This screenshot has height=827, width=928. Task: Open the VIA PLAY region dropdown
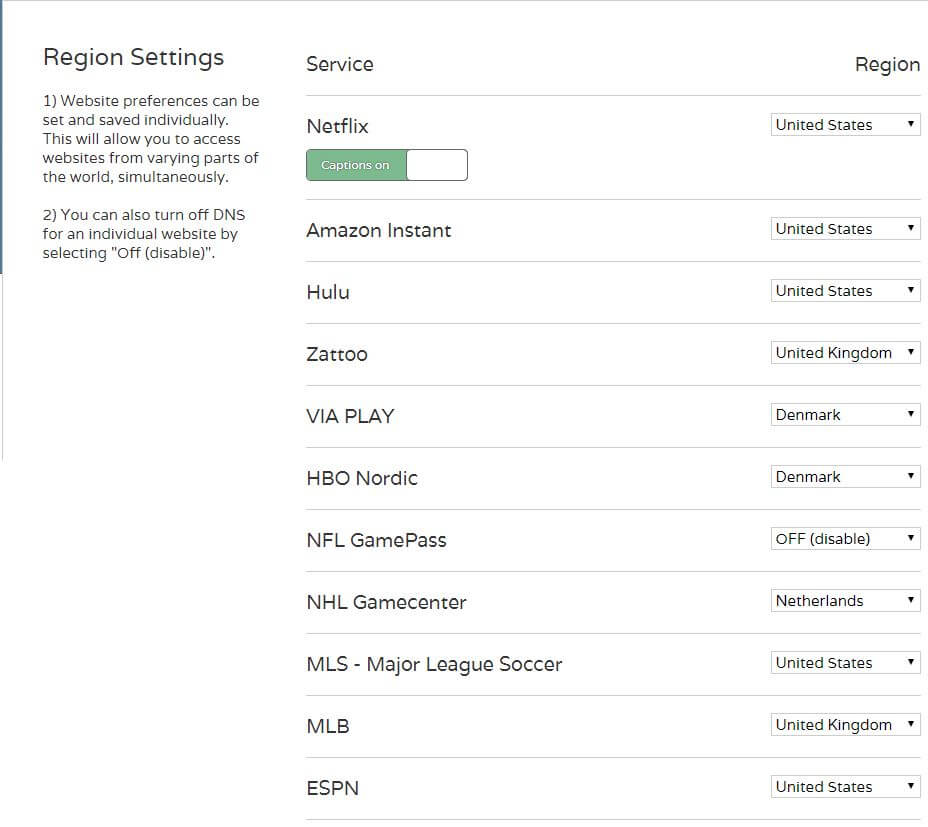click(845, 414)
